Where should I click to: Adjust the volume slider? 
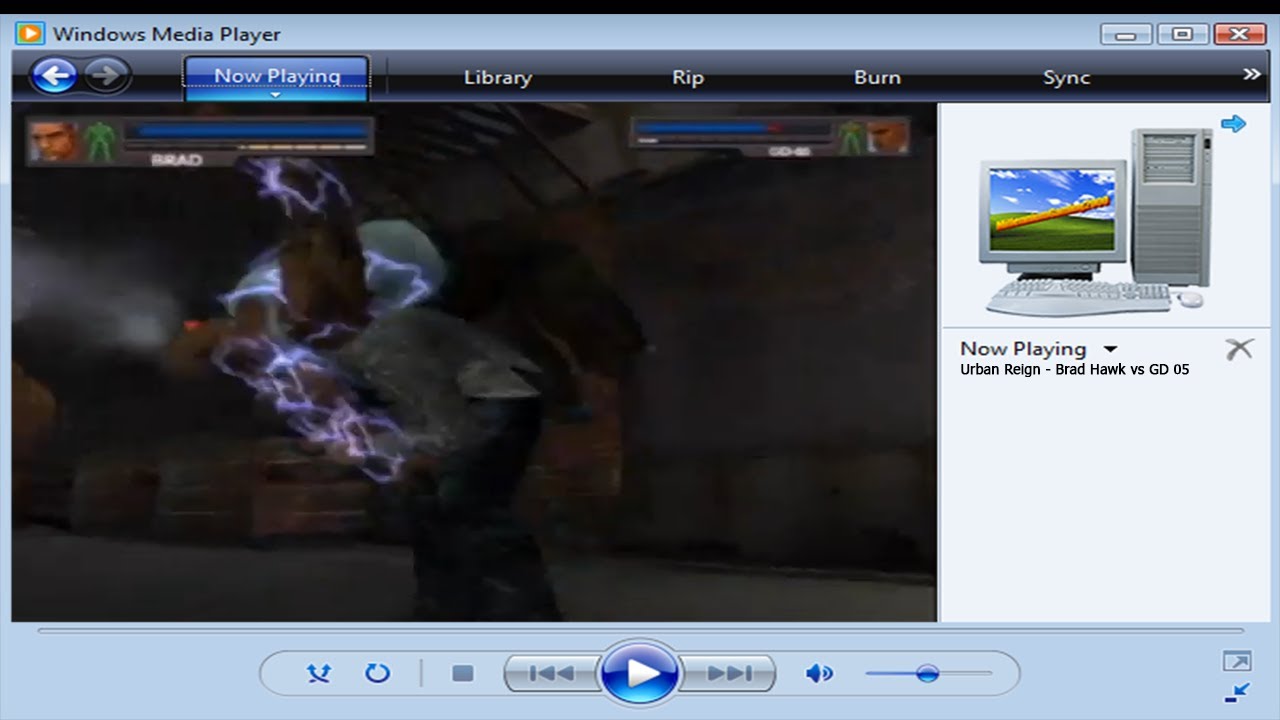coord(928,673)
